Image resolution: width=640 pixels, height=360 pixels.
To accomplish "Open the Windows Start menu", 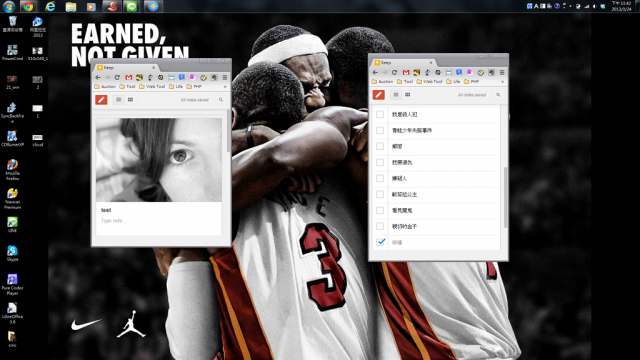I will (x=9, y=6).
